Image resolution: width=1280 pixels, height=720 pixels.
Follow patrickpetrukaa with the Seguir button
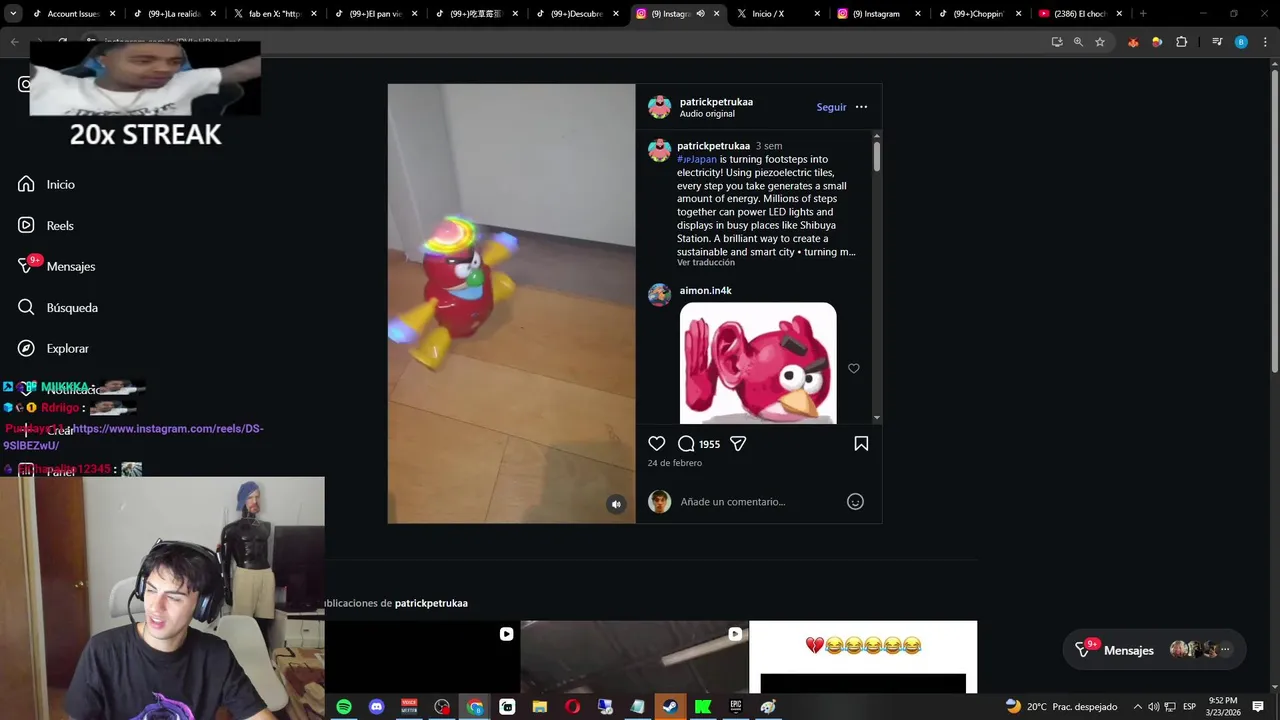coord(831,107)
